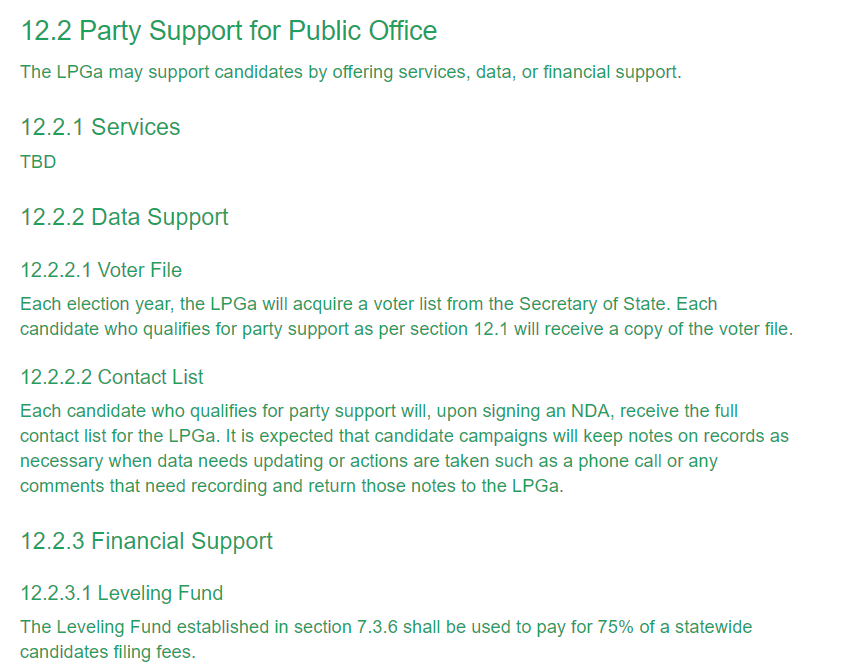844x672 pixels.
Task: Select the 12.2.2.1 Voter File subheading
Action: tap(101, 270)
